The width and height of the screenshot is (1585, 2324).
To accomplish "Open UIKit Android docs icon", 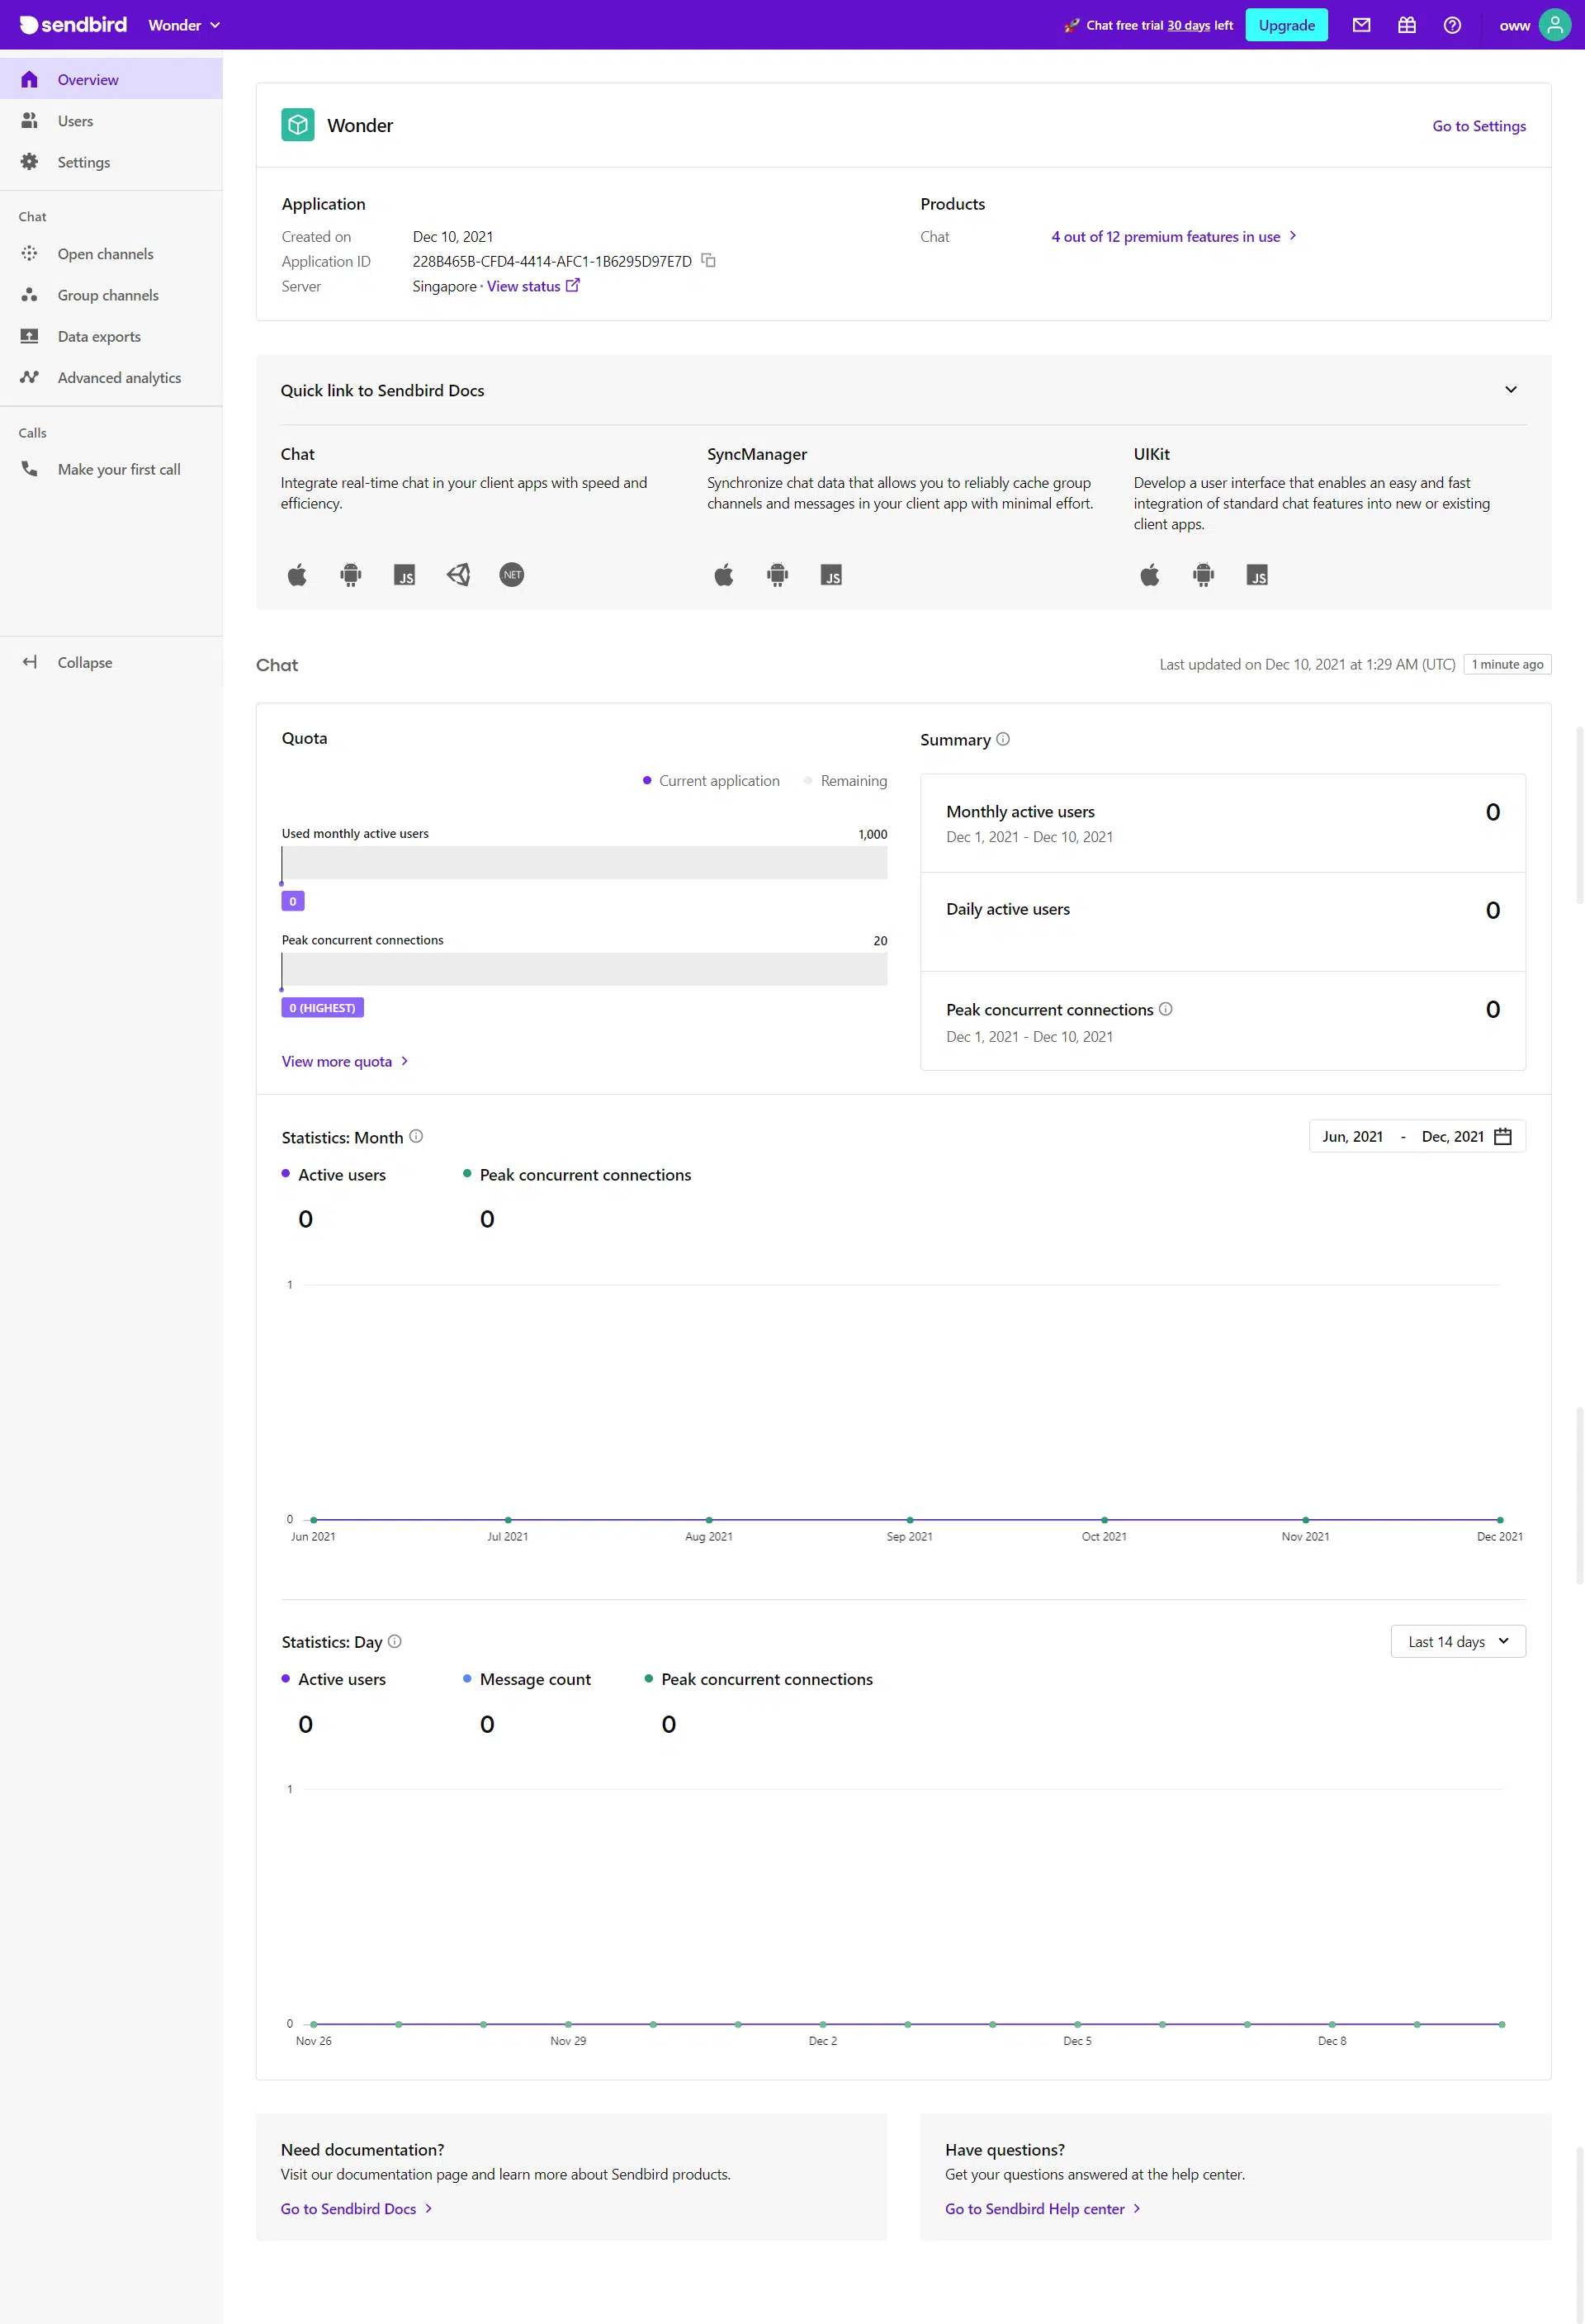I will tap(1204, 575).
